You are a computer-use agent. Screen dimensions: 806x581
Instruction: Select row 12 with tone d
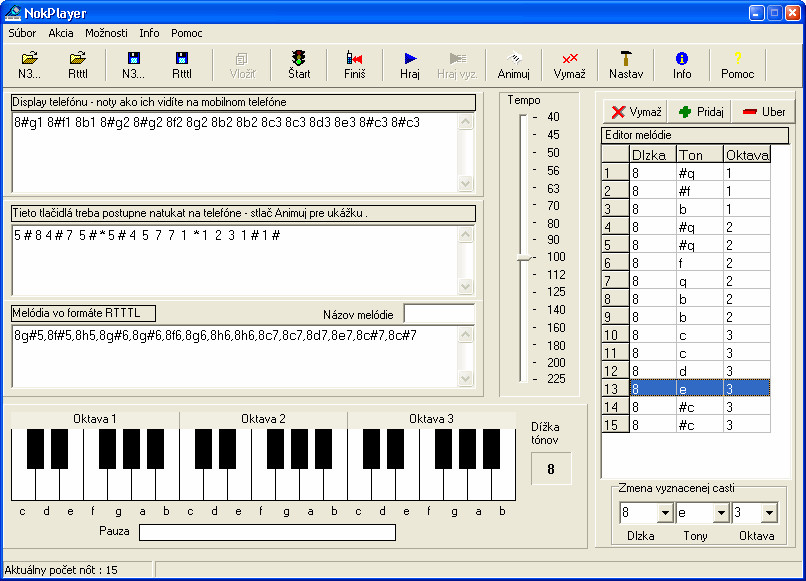(x=686, y=371)
